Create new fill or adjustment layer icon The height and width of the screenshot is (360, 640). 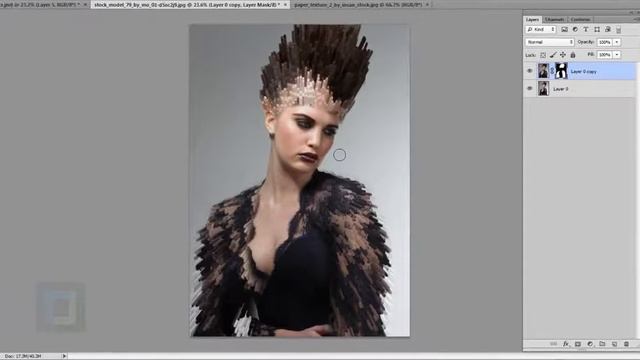(x=590, y=344)
